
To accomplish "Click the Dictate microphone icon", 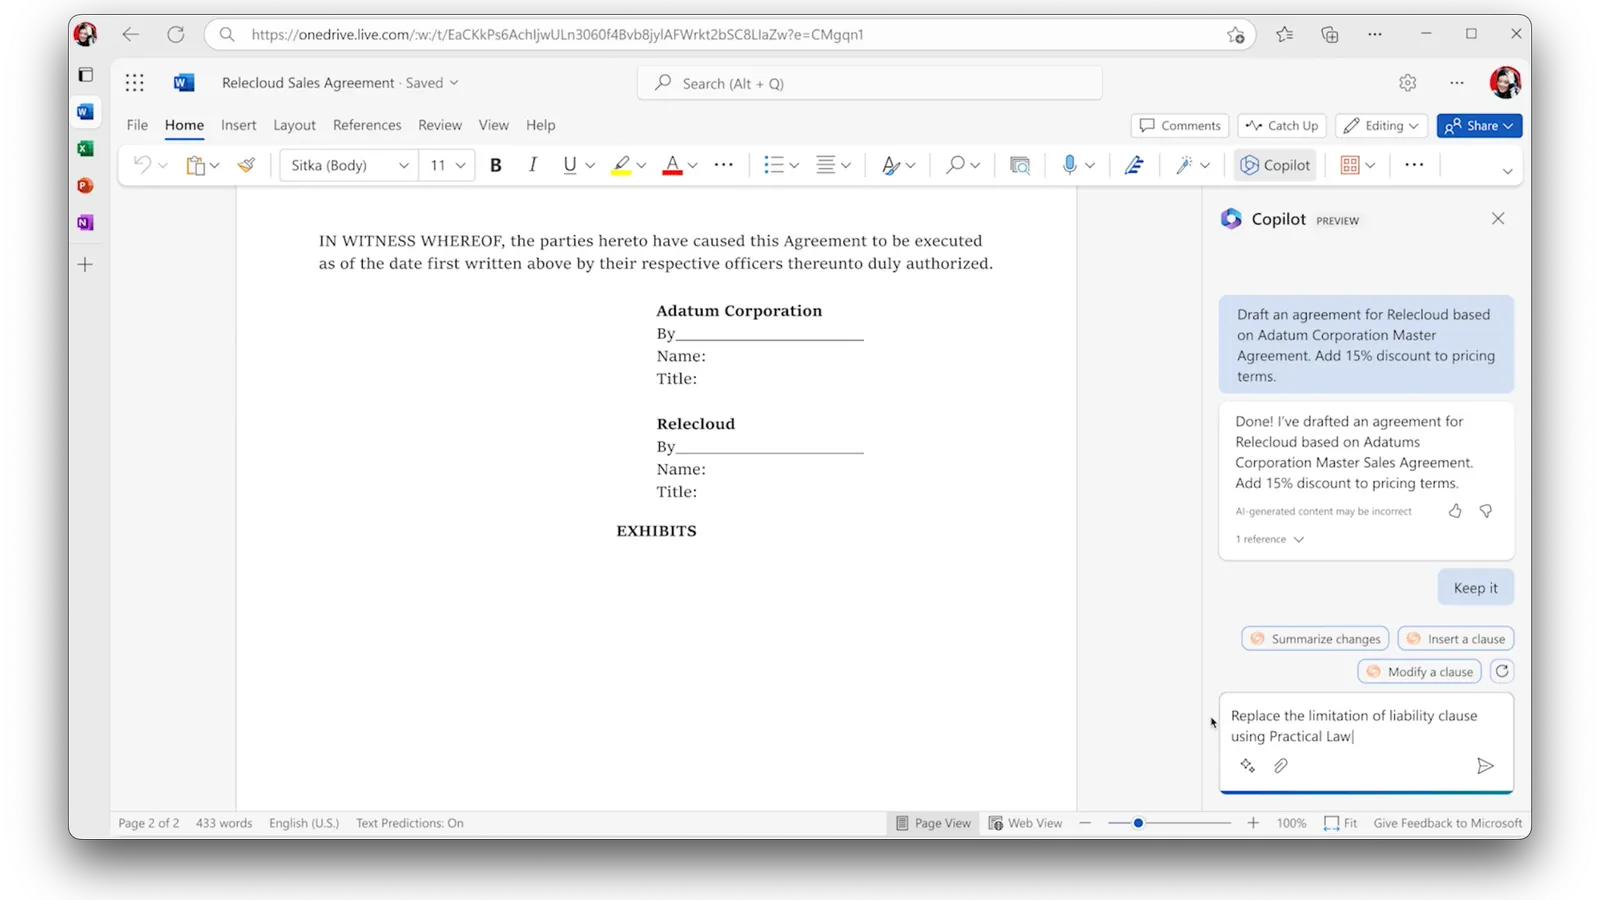I will [1069, 165].
